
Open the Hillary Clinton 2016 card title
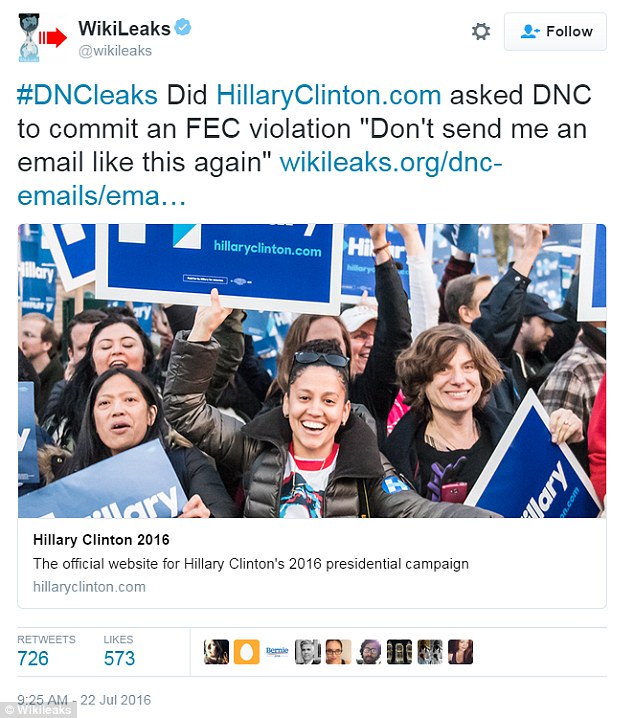[101, 540]
